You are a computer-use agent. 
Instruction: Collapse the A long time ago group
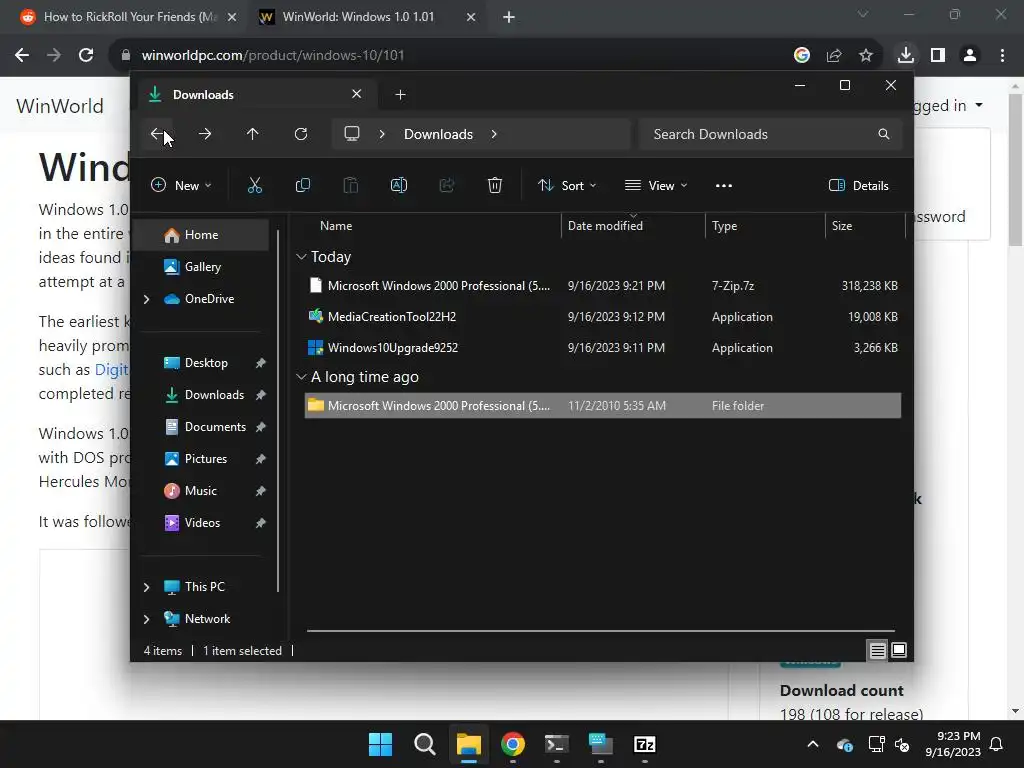(x=301, y=377)
